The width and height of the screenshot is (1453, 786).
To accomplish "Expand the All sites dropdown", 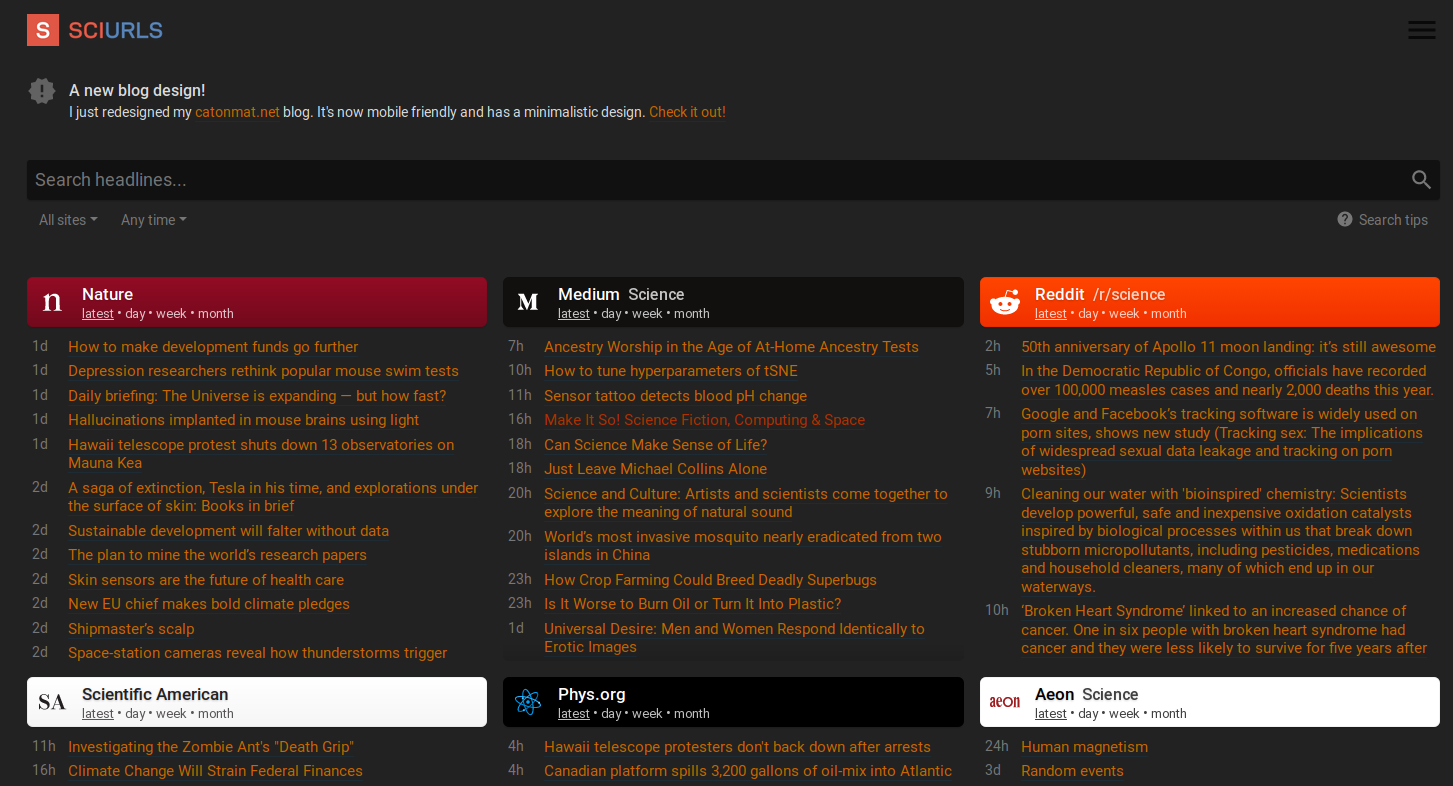I will click(68, 220).
